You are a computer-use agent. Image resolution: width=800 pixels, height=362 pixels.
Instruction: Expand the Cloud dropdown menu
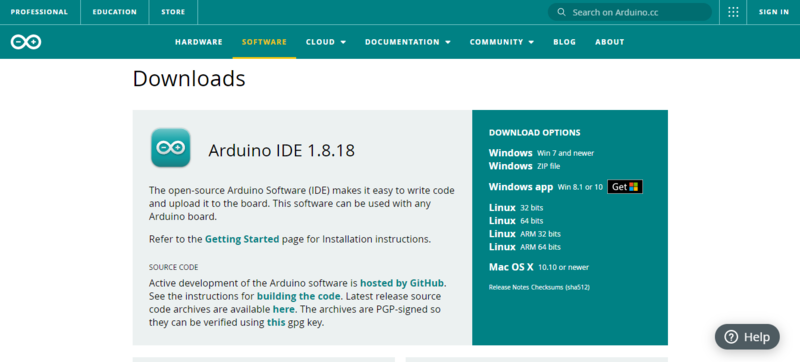click(326, 42)
